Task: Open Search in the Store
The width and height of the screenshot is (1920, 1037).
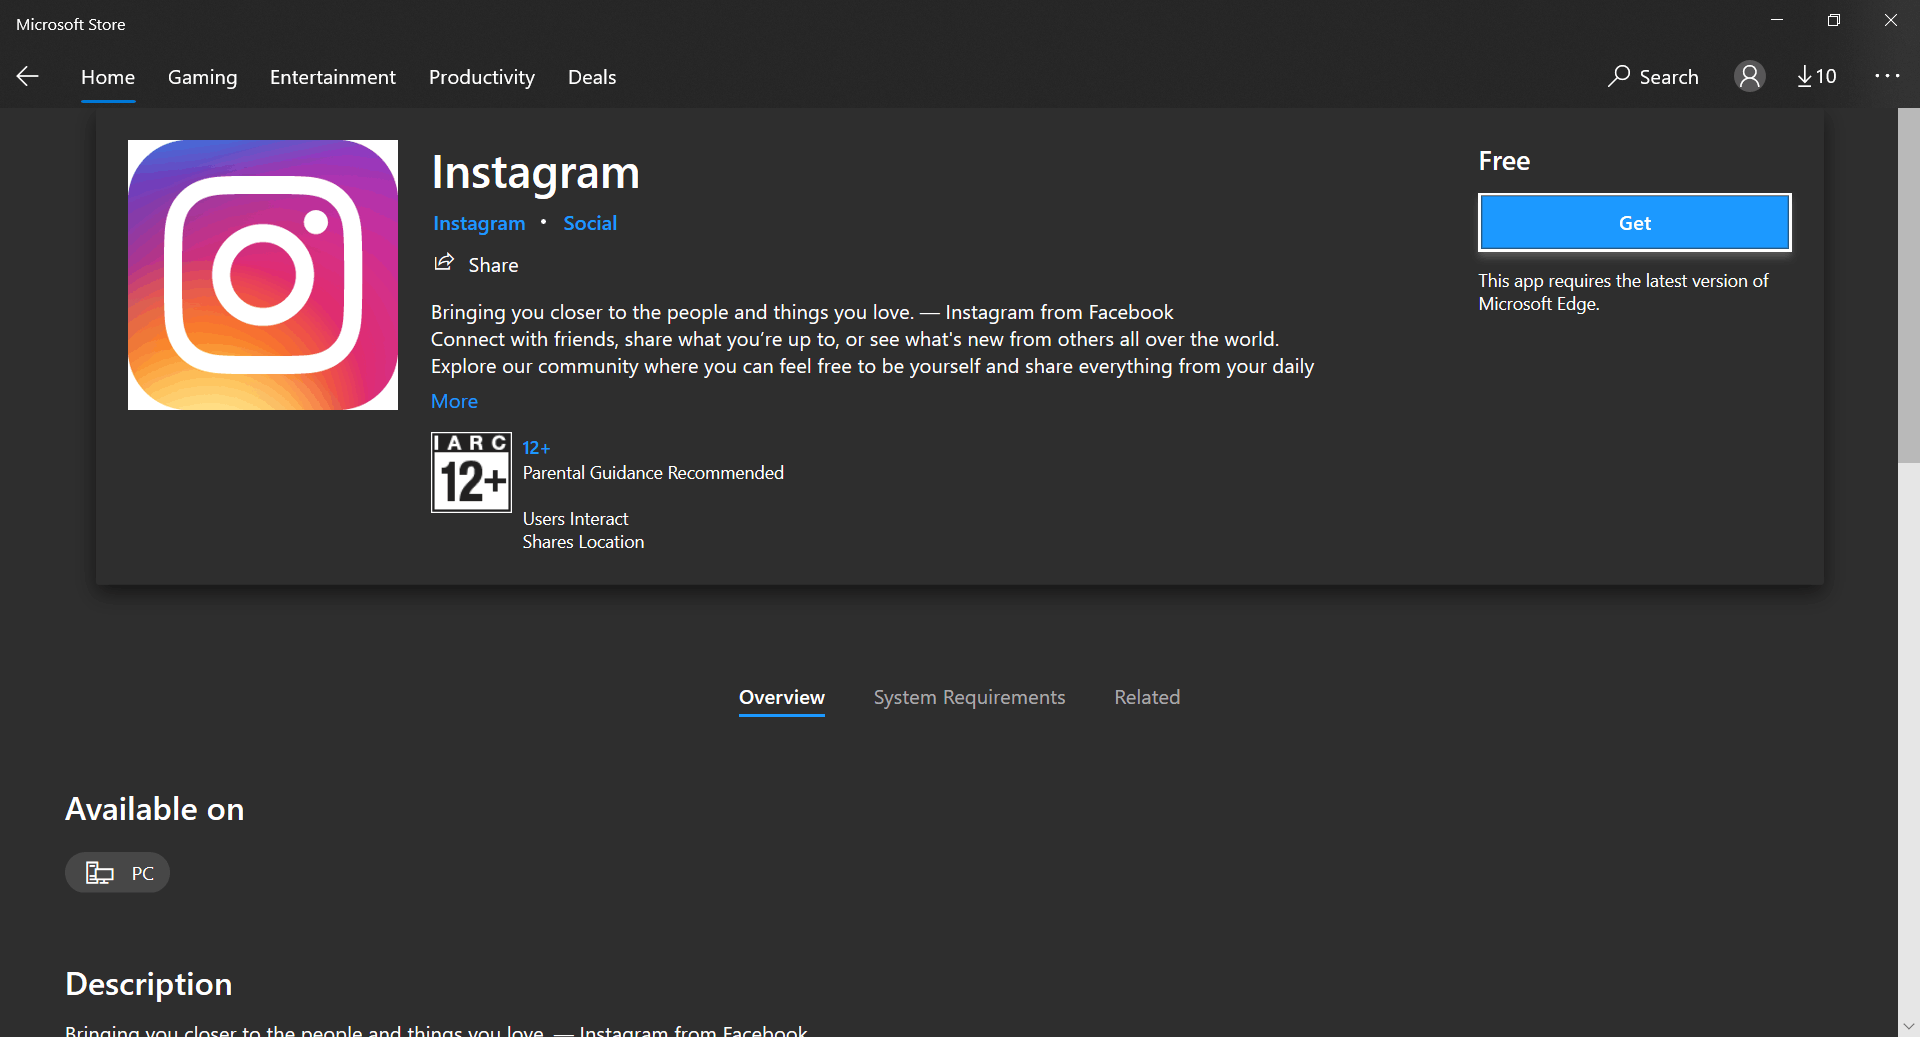Action: 1653,76
